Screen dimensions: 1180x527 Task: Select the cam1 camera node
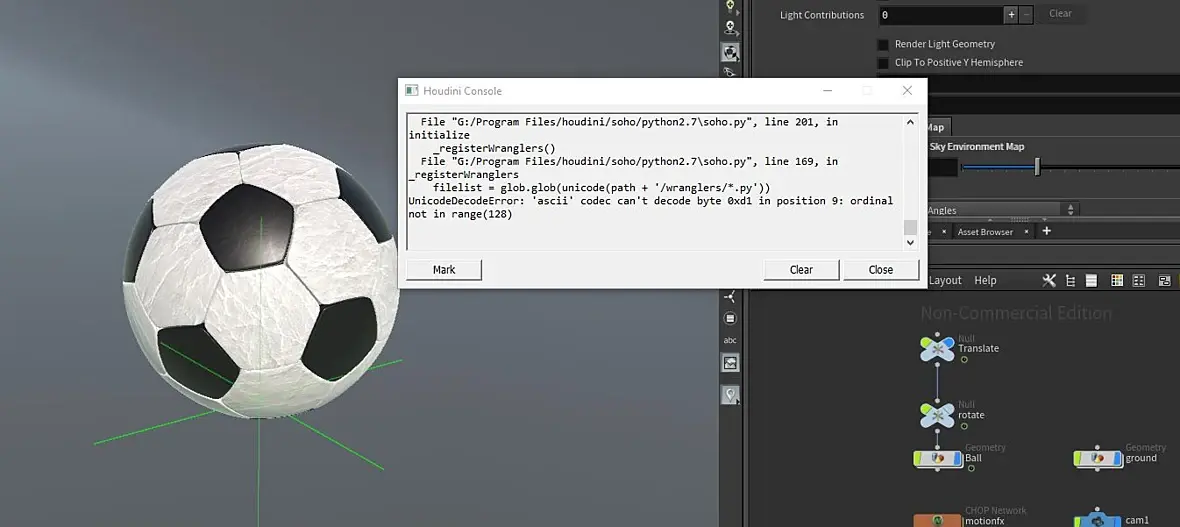(1096, 519)
